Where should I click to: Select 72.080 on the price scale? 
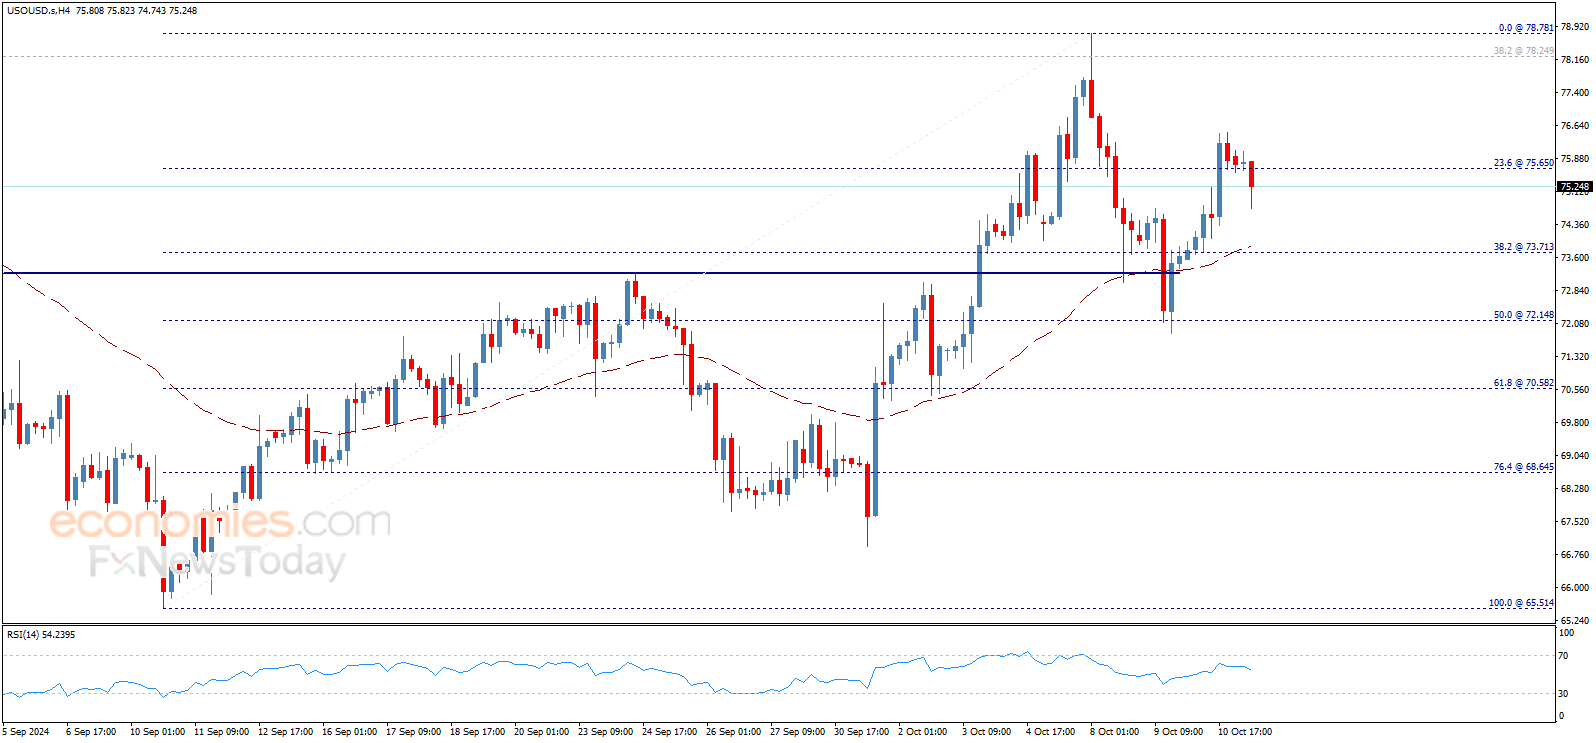click(x=1575, y=324)
